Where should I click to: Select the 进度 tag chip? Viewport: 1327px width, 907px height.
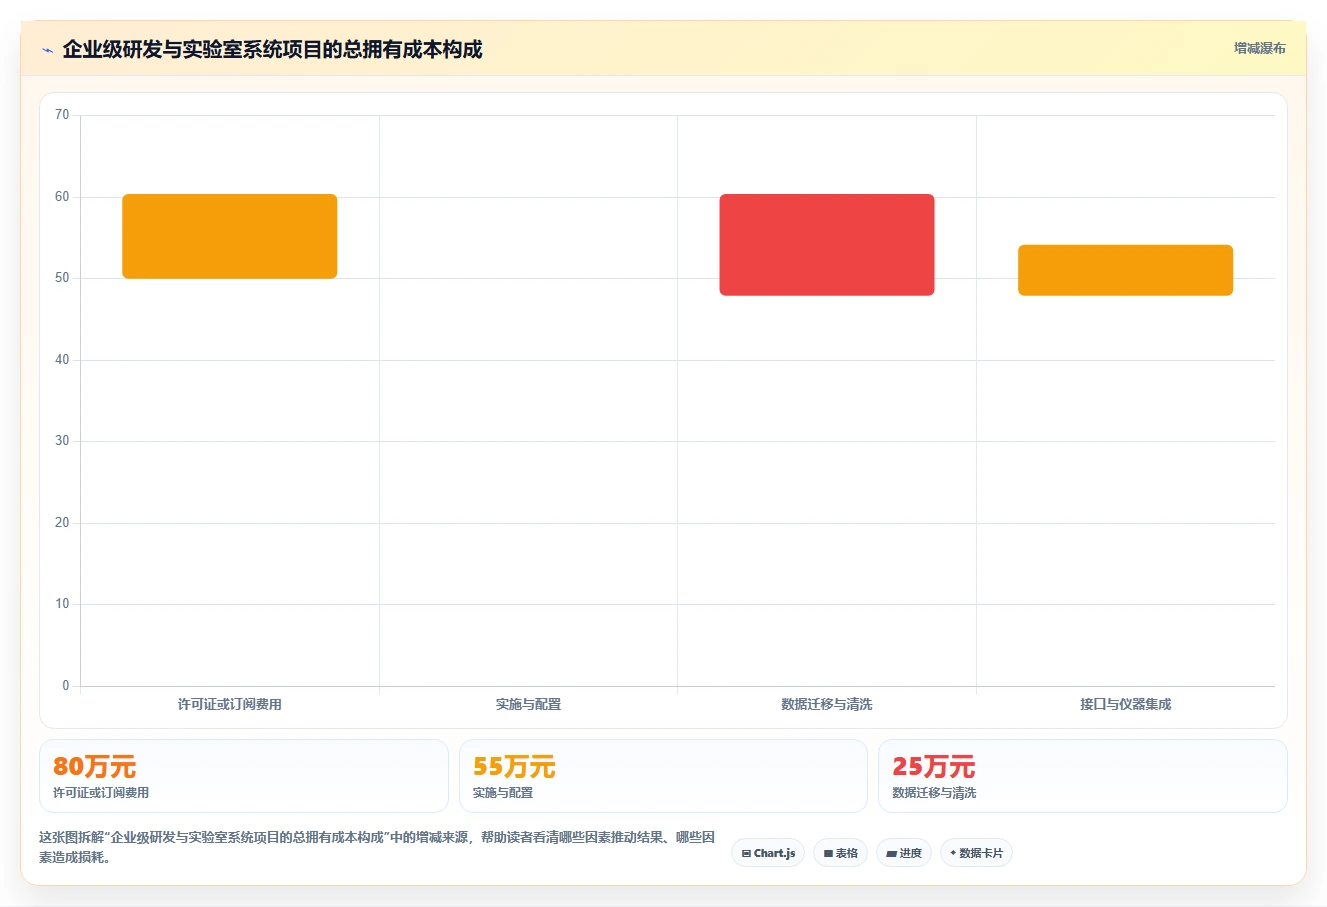tap(904, 853)
